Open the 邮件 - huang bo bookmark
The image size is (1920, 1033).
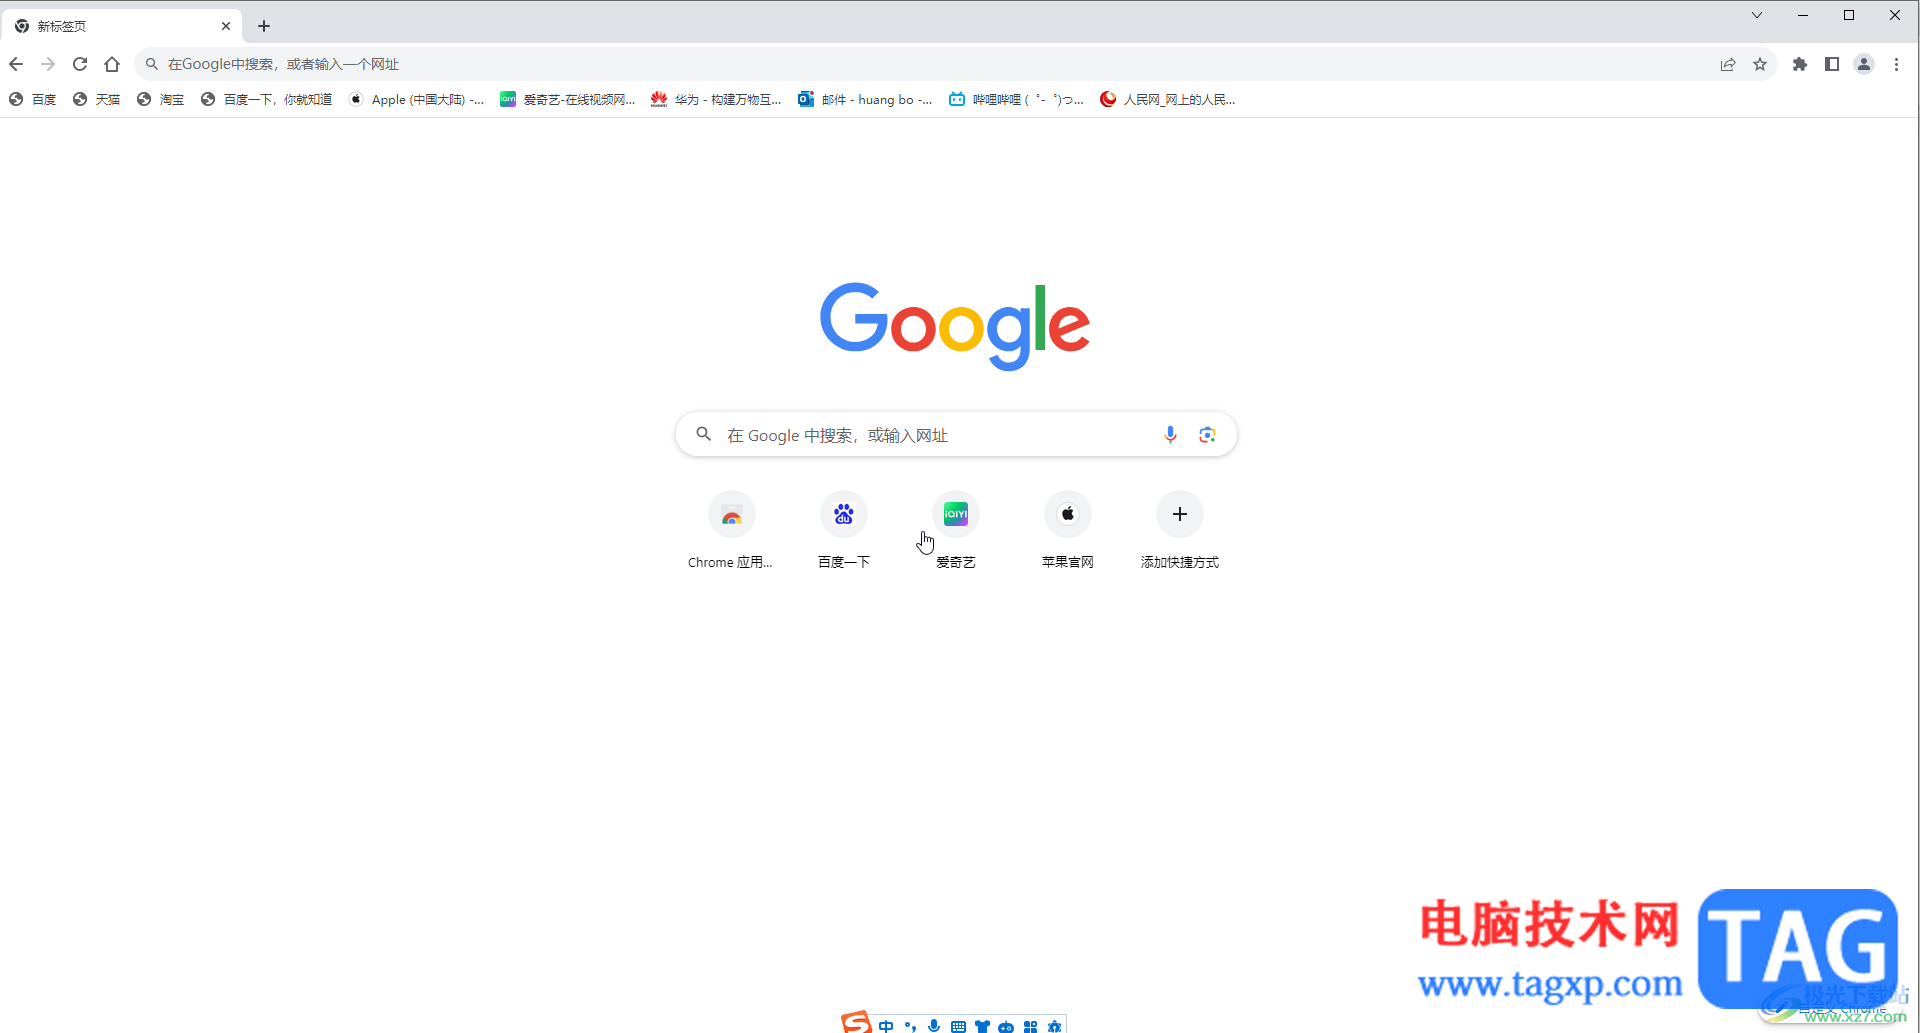click(865, 99)
